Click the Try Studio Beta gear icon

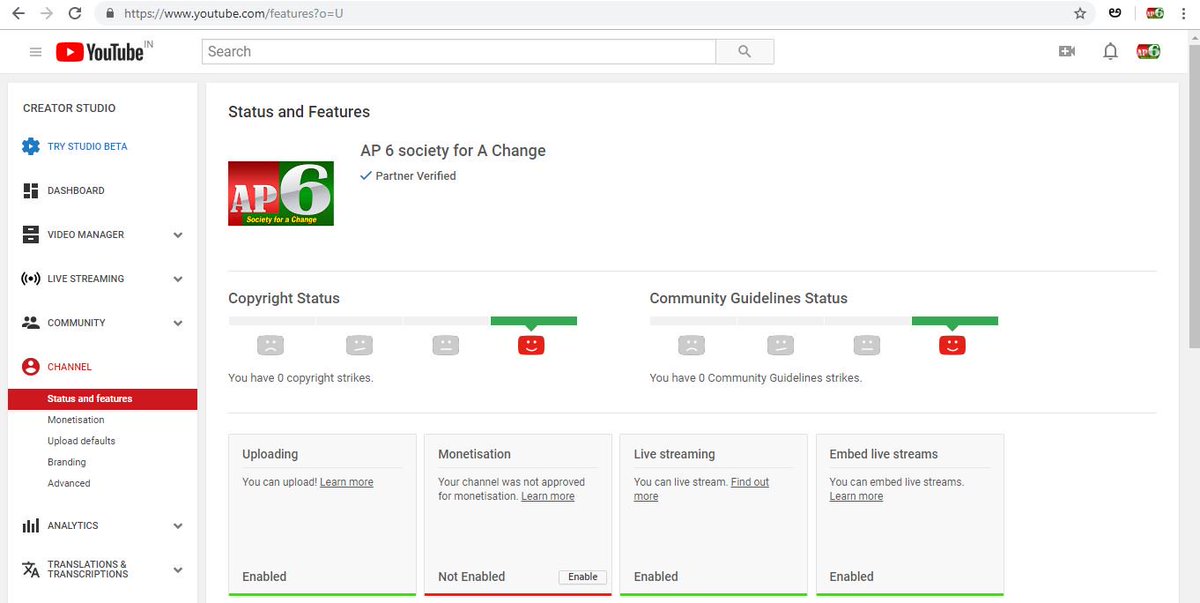31,146
